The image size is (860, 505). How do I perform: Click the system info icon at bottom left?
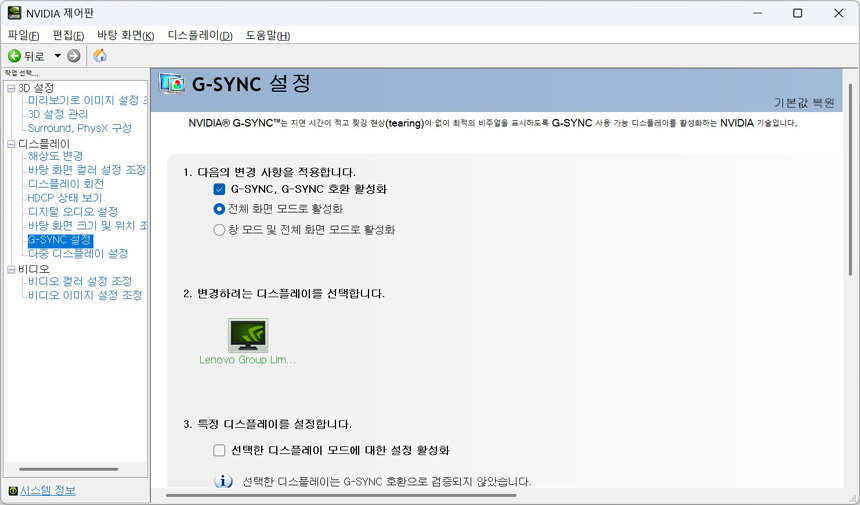pyautogui.click(x=12, y=491)
